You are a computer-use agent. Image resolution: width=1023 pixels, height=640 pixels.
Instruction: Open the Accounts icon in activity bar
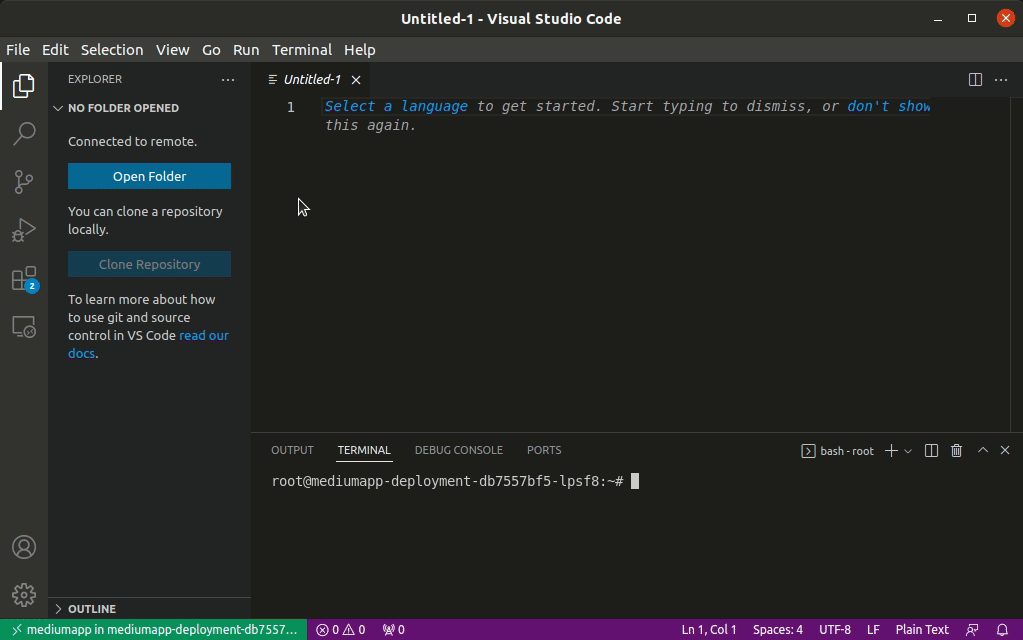(x=23, y=547)
